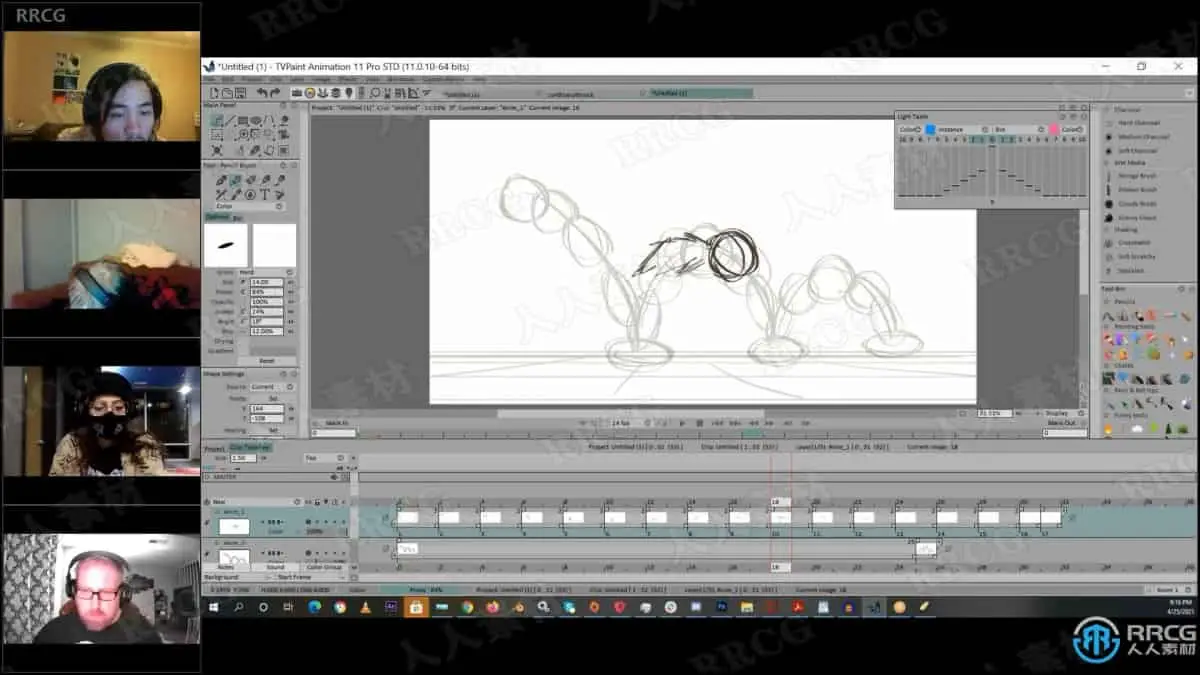
Task: Open the Layer menu
Action: (296, 79)
